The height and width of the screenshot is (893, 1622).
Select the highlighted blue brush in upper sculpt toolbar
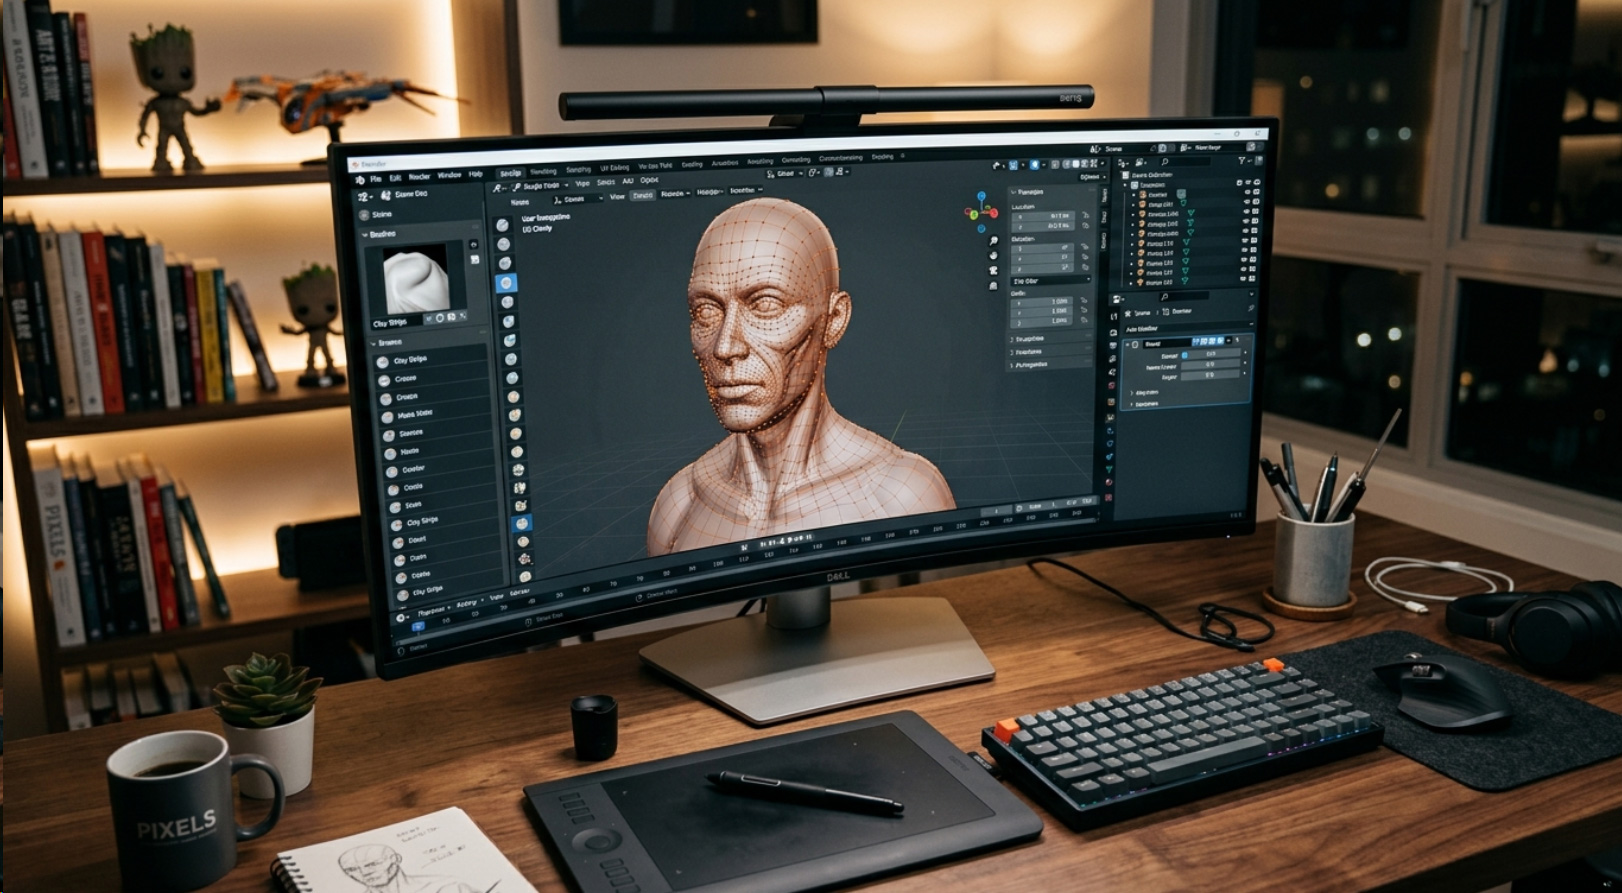(506, 283)
